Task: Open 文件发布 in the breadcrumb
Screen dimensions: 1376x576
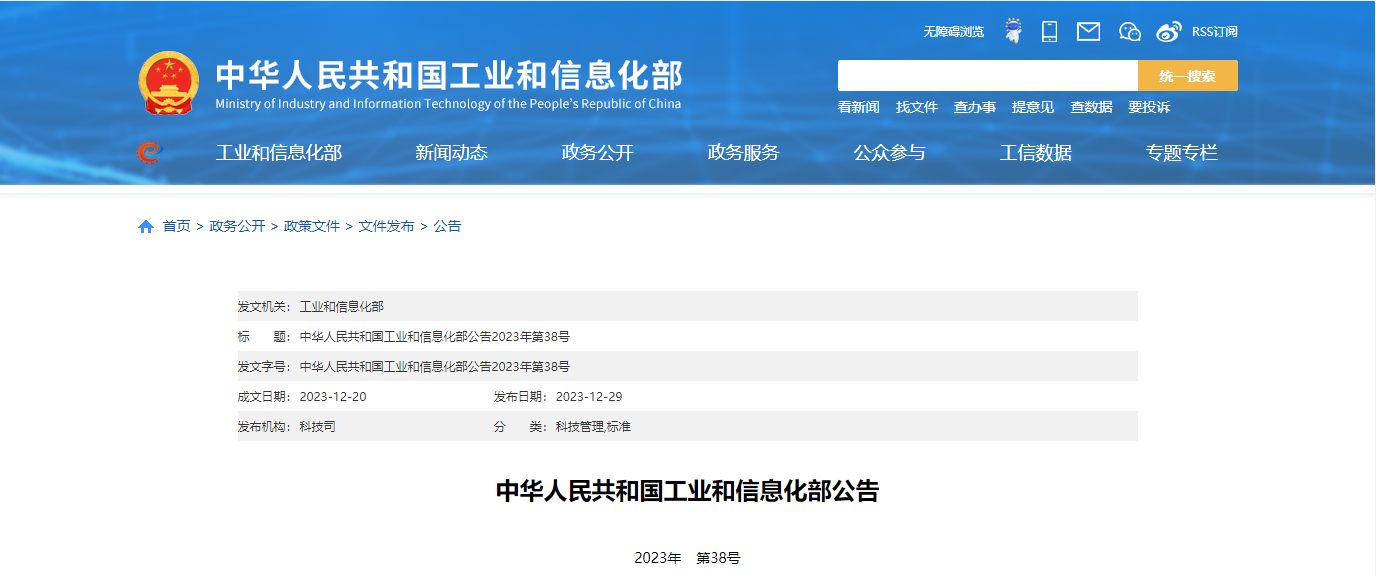Action: pyautogui.click(x=386, y=227)
